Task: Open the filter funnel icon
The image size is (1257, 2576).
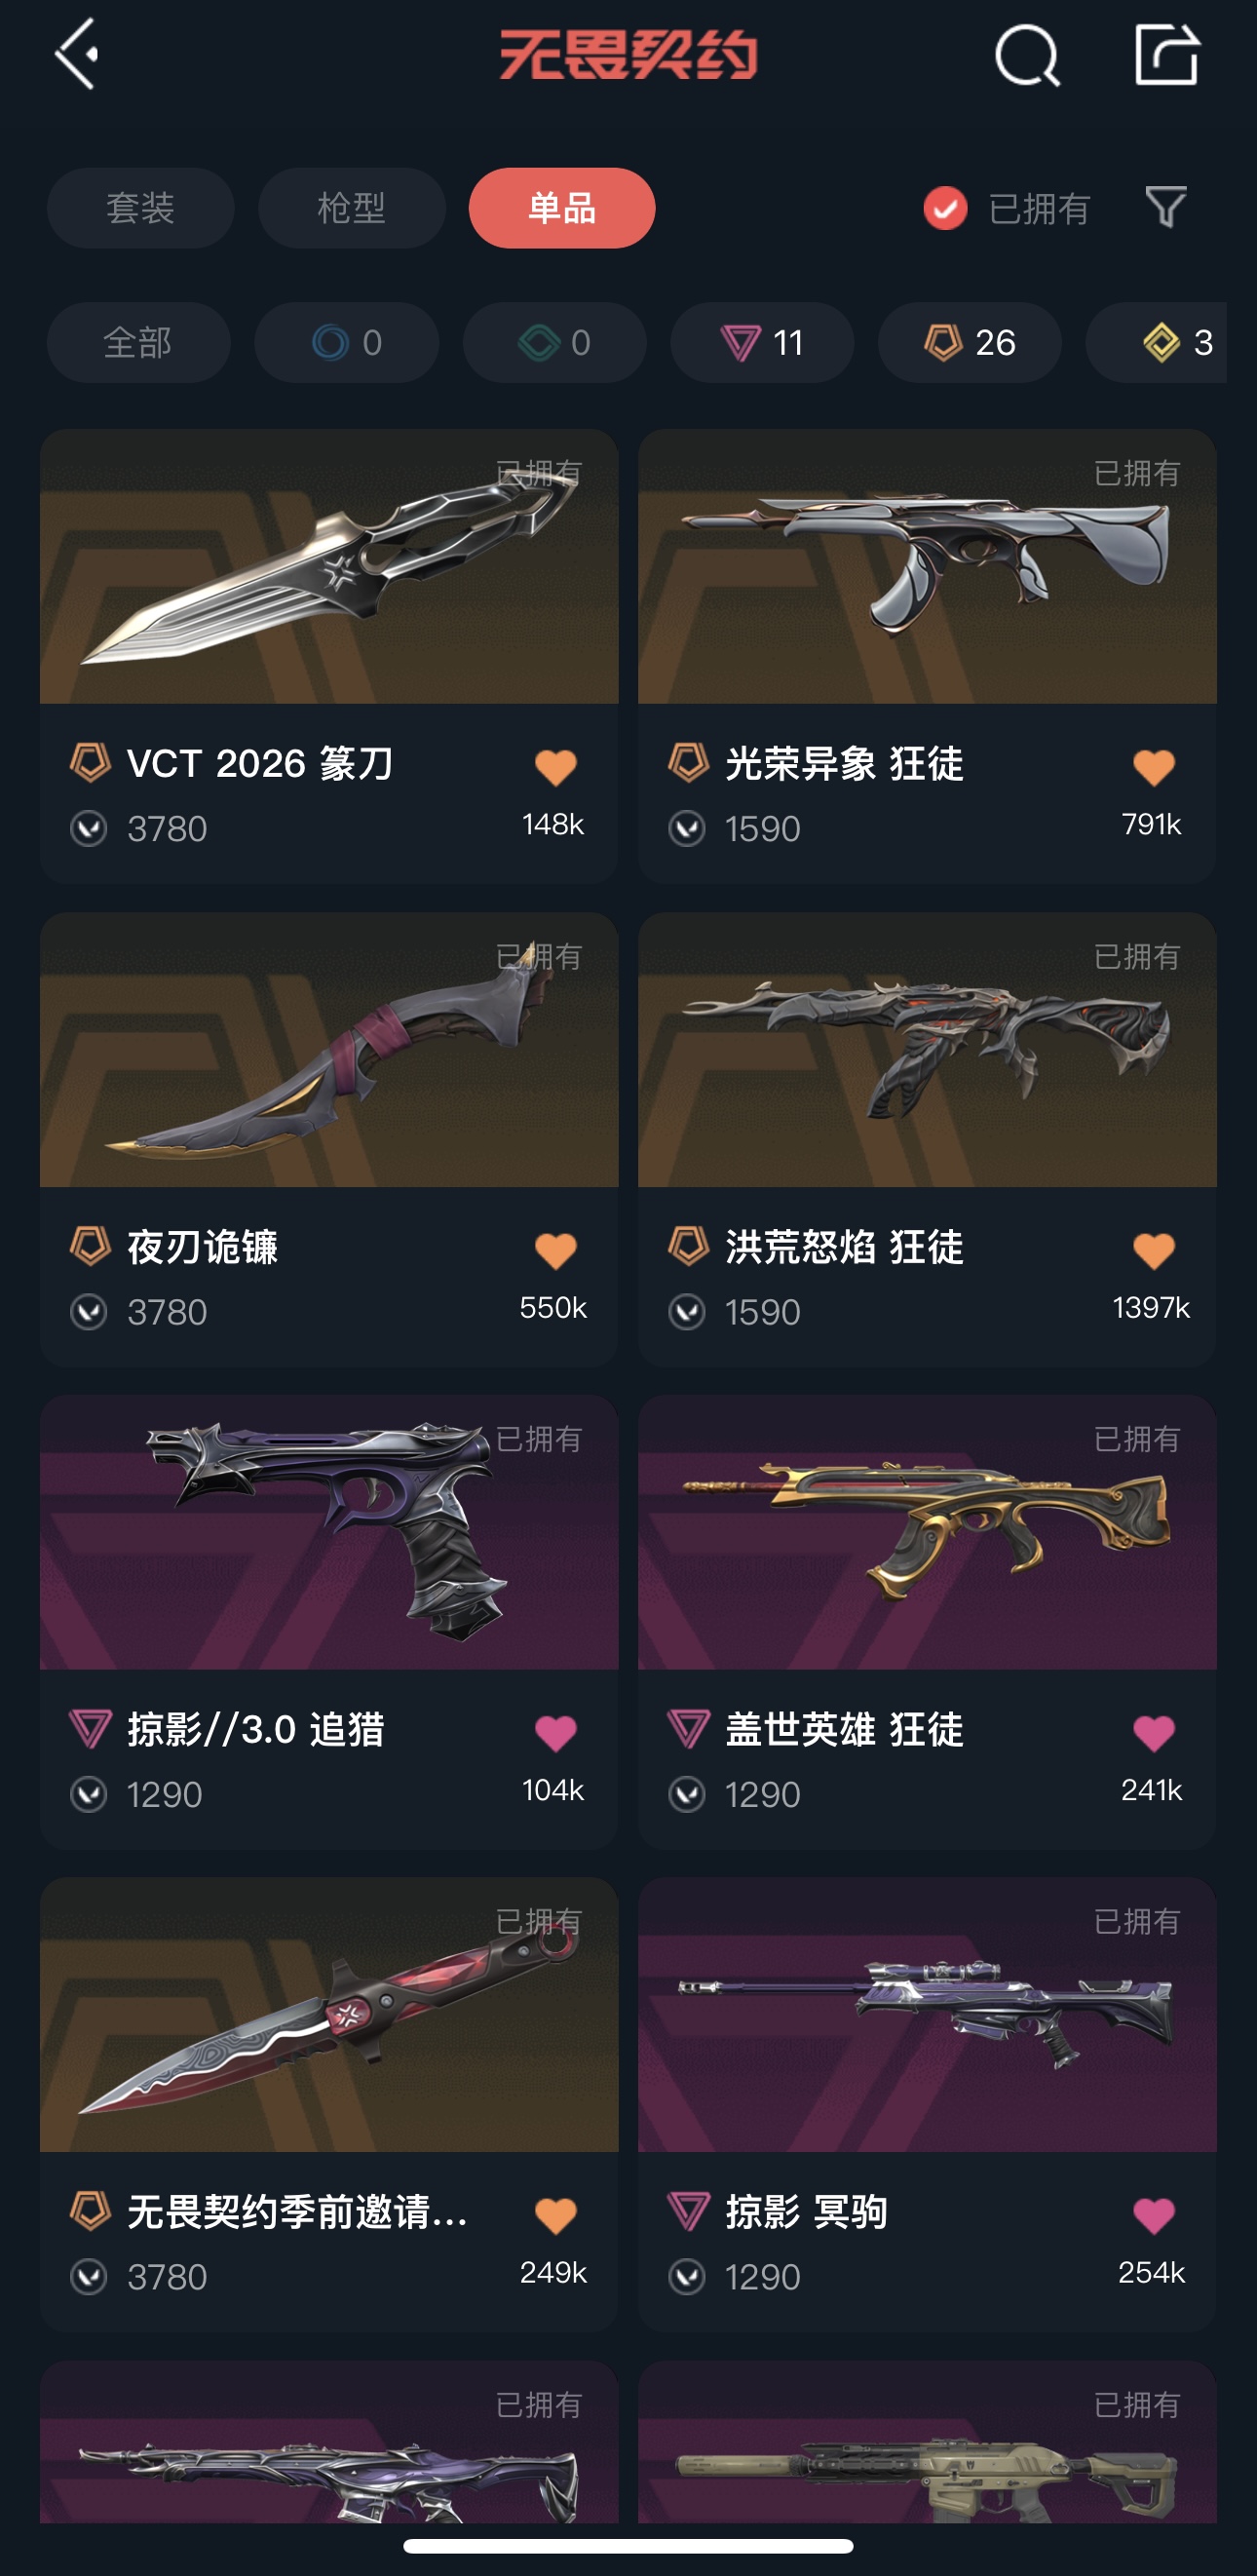Action: [1166, 207]
